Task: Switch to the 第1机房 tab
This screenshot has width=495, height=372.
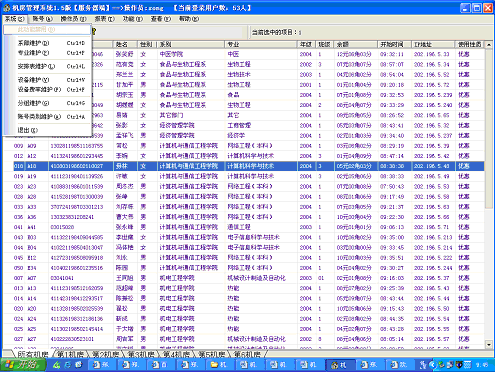Action: [70, 354]
